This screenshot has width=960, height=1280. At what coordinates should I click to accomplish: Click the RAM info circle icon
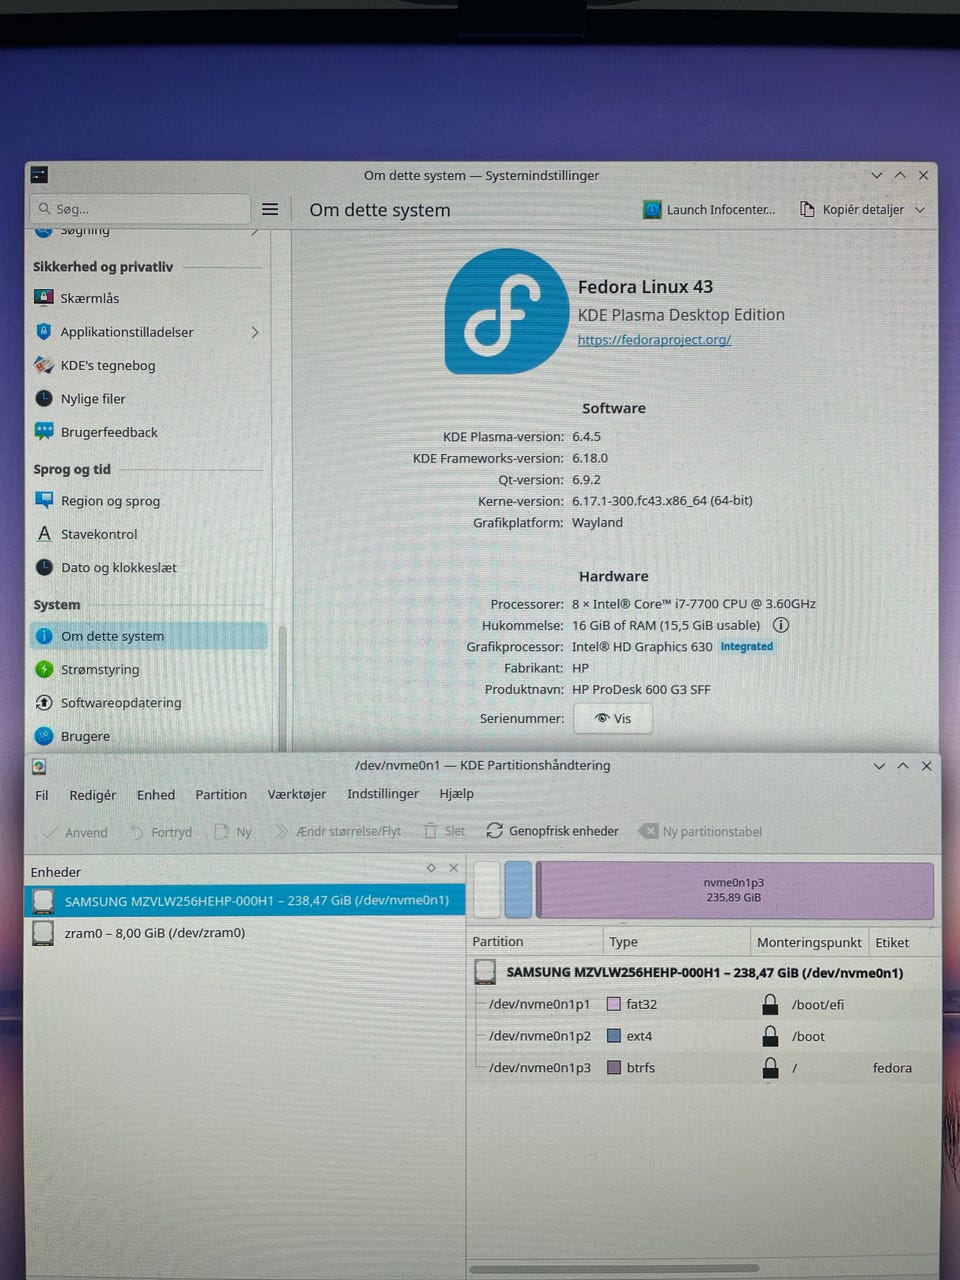[781, 625]
